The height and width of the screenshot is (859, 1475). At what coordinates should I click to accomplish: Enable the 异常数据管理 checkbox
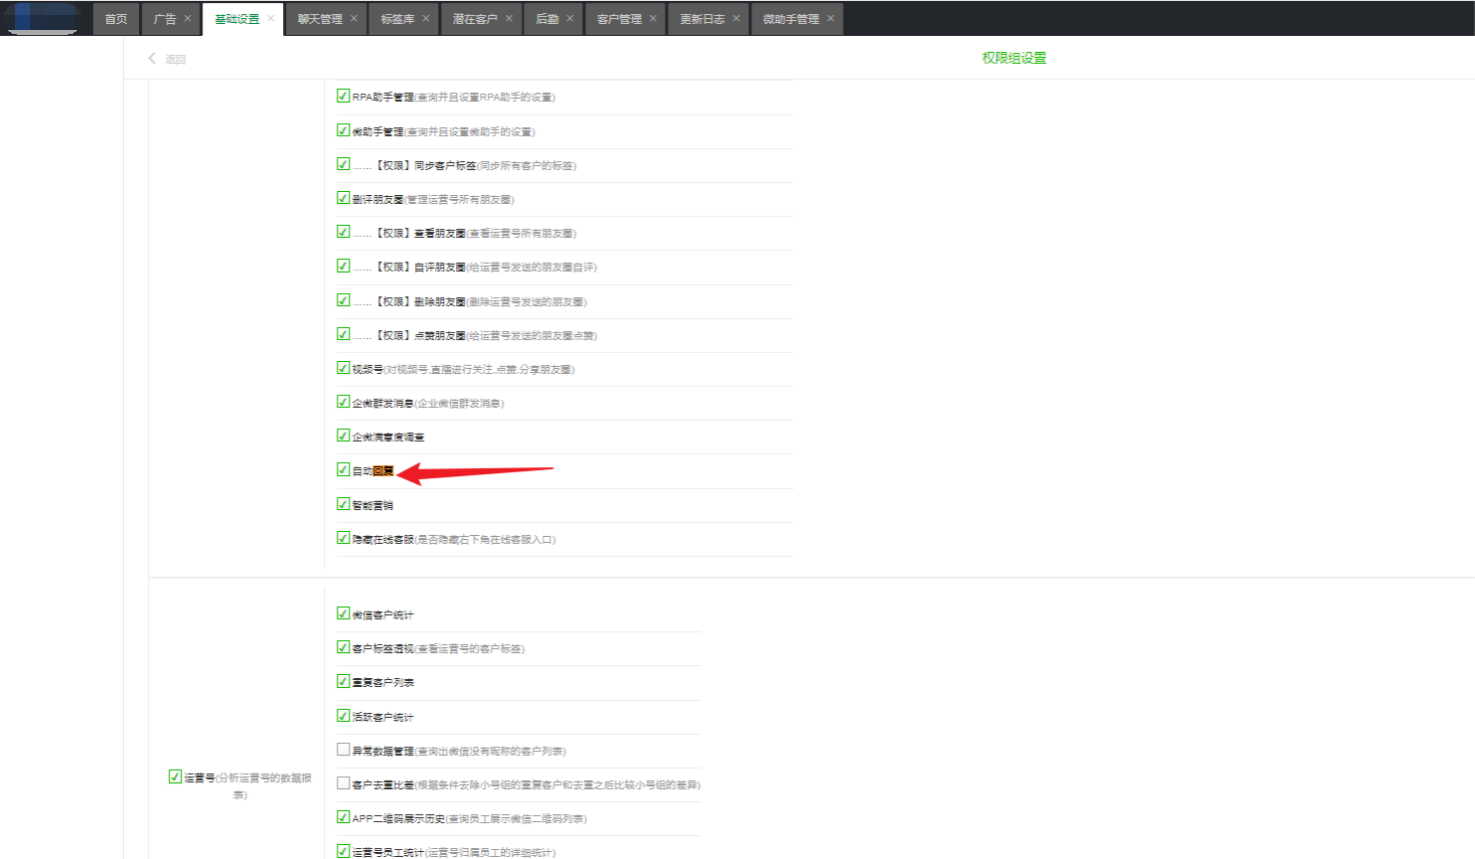[343, 749]
